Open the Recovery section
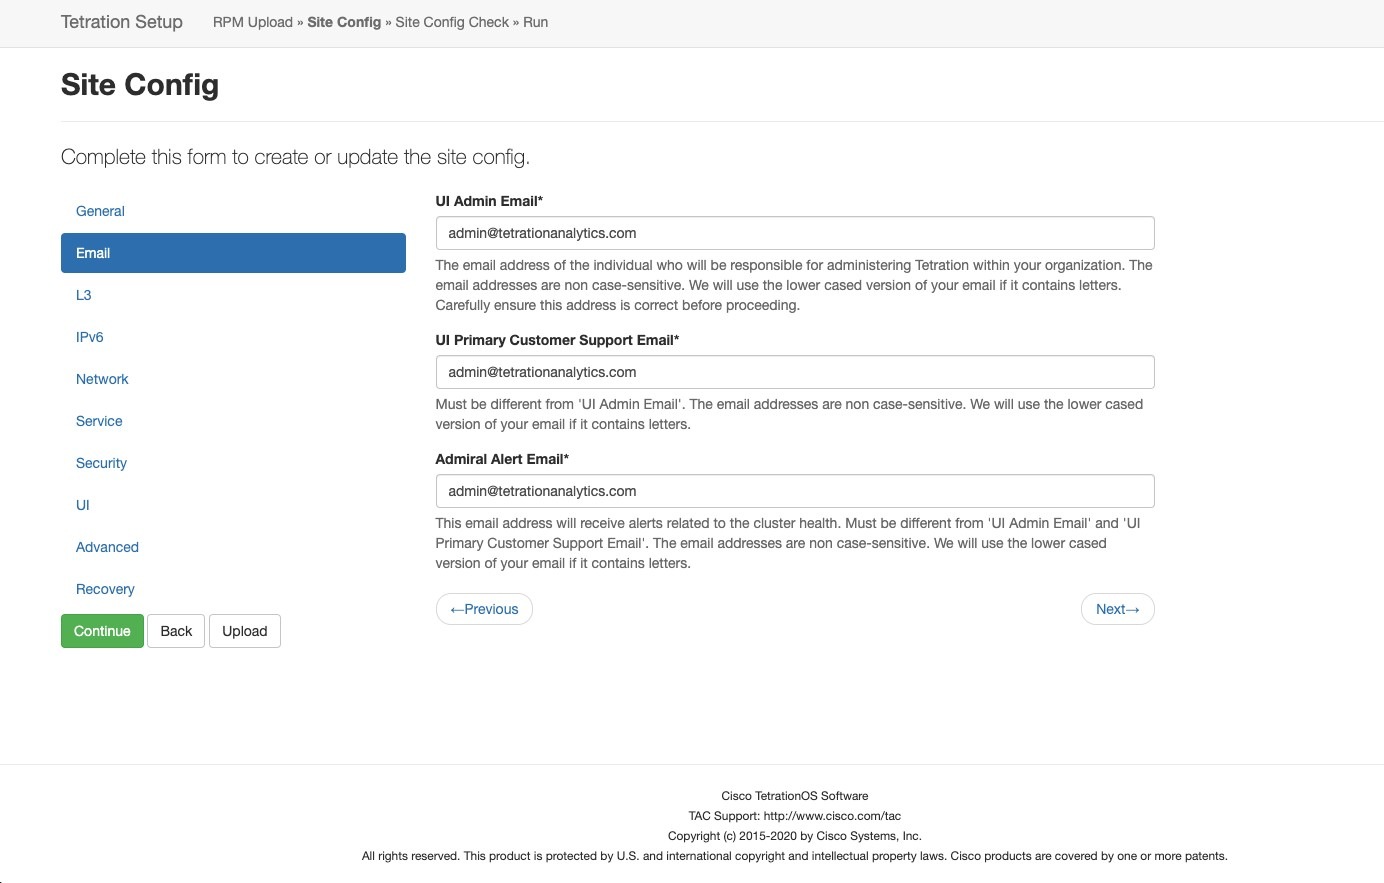The width and height of the screenshot is (1384, 883). point(105,589)
